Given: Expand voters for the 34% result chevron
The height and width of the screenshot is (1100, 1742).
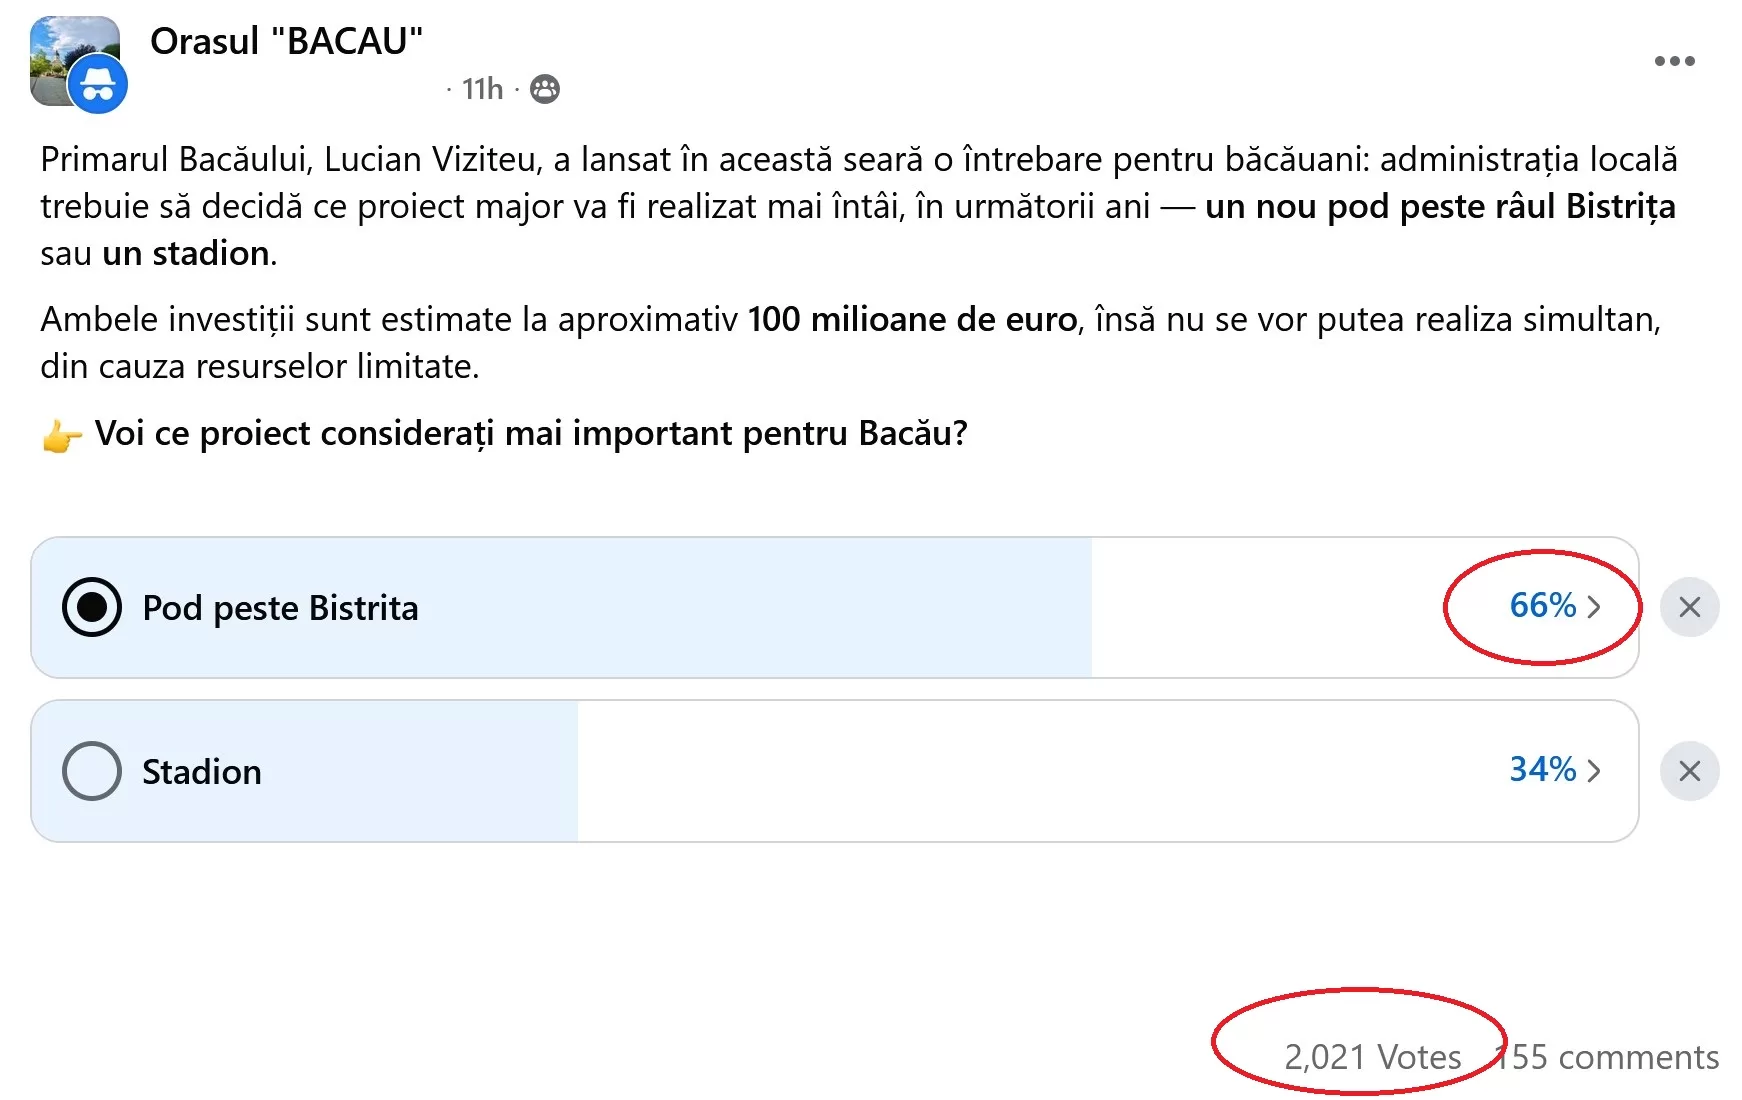Looking at the screenshot, I should [1594, 771].
